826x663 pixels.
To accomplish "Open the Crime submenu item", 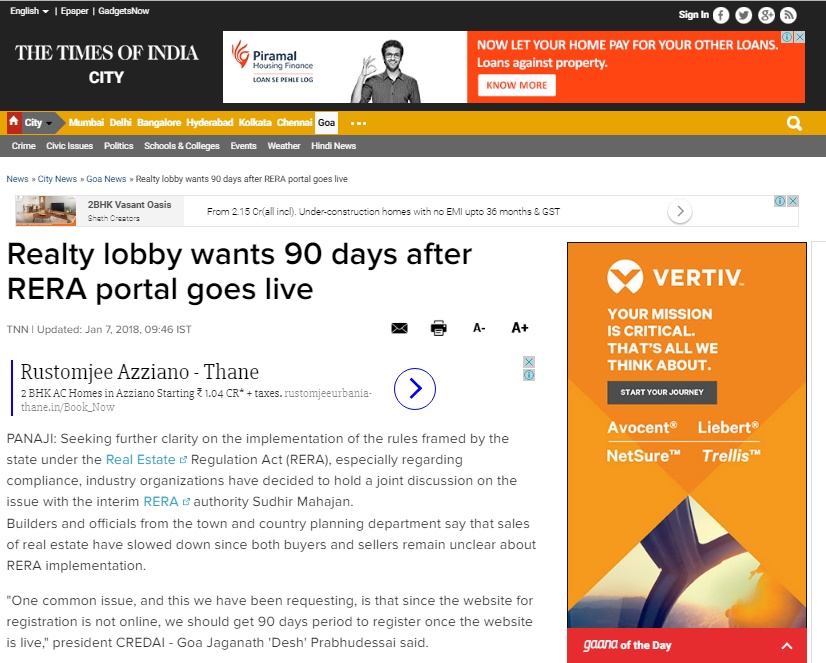I will [24, 146].
